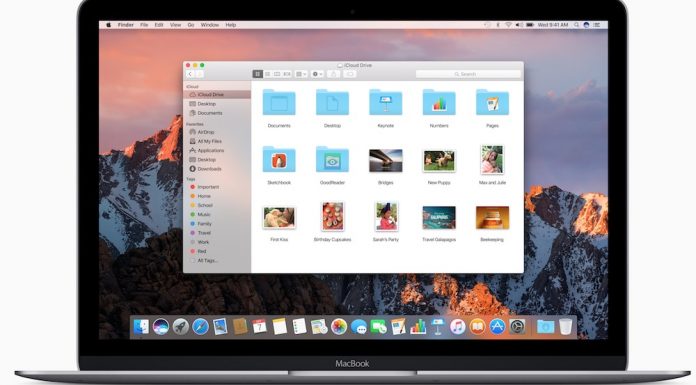Select the Documents folder in the file grid
Viewport: 696px width, 385px height.
pyautogui.click(x=279, y=103)
